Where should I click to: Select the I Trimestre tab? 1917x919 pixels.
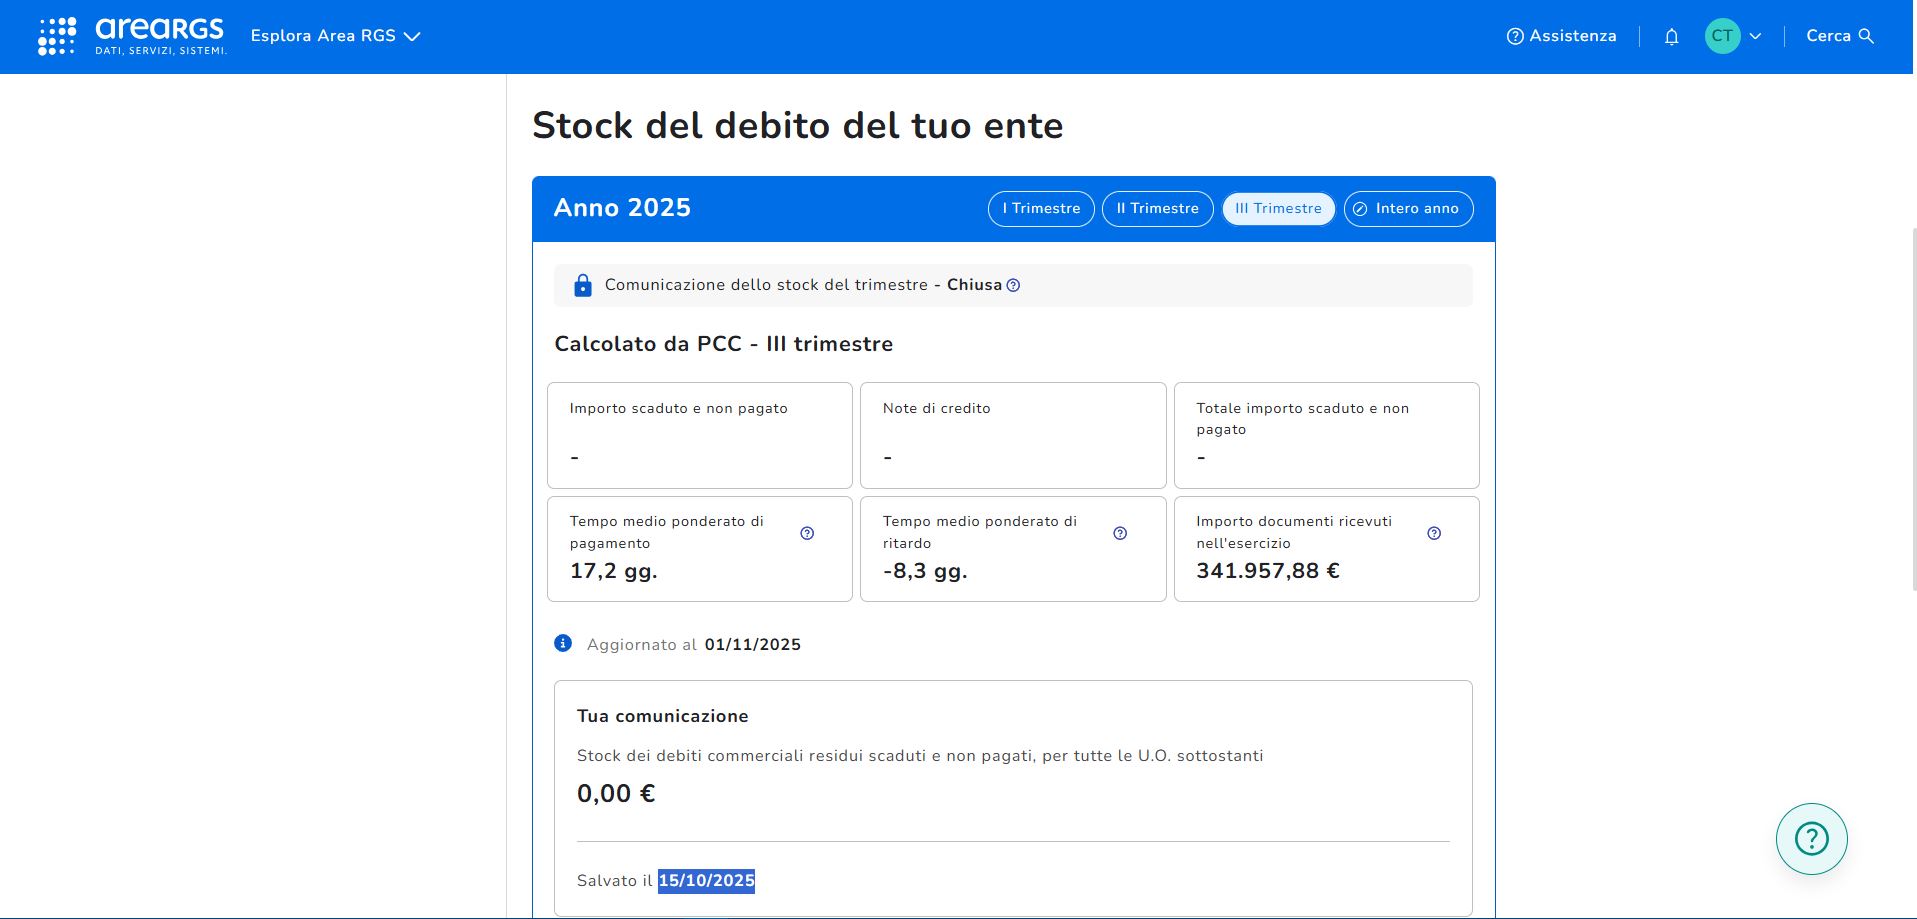click(1041, 209)
